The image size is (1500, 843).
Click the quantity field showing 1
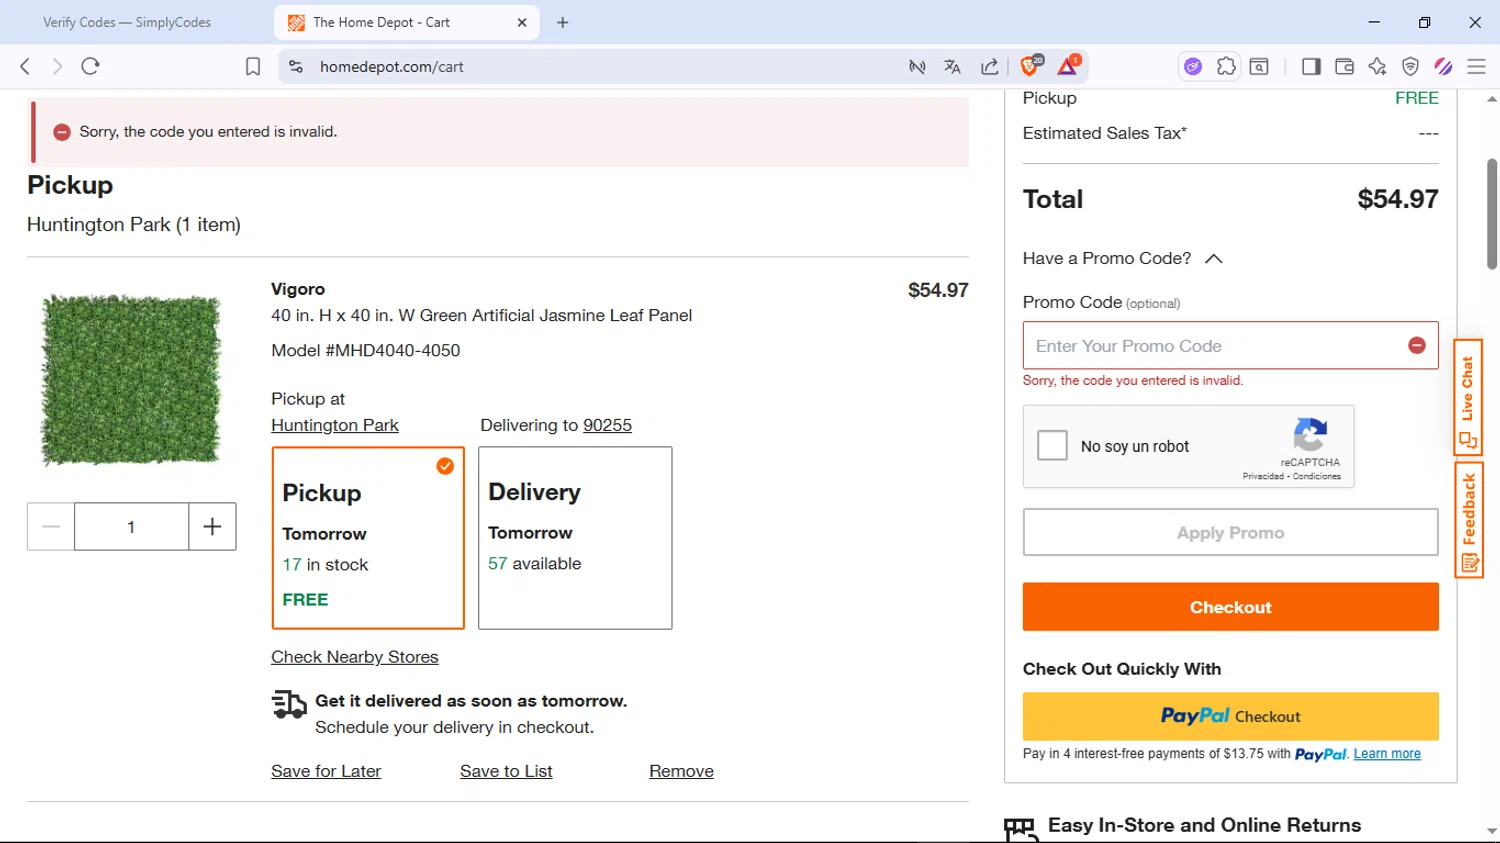[x=131, y=526]
